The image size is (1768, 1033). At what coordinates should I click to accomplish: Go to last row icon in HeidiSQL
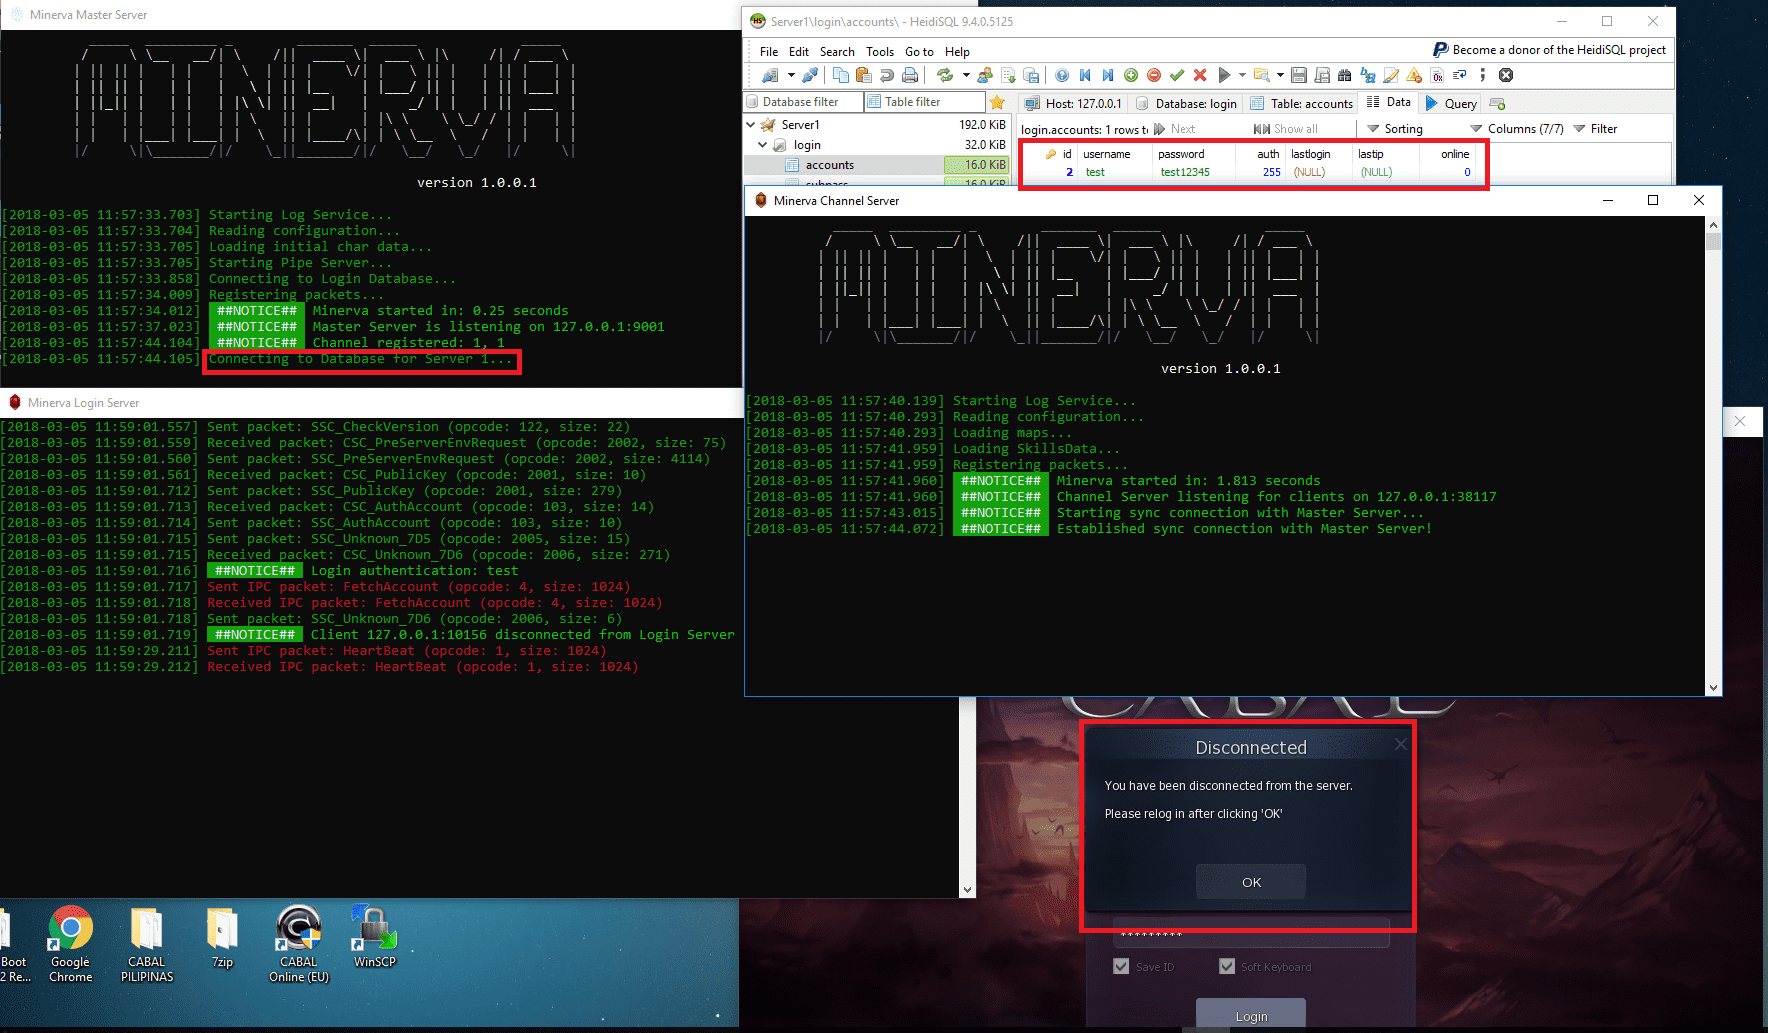point(1108,75)
